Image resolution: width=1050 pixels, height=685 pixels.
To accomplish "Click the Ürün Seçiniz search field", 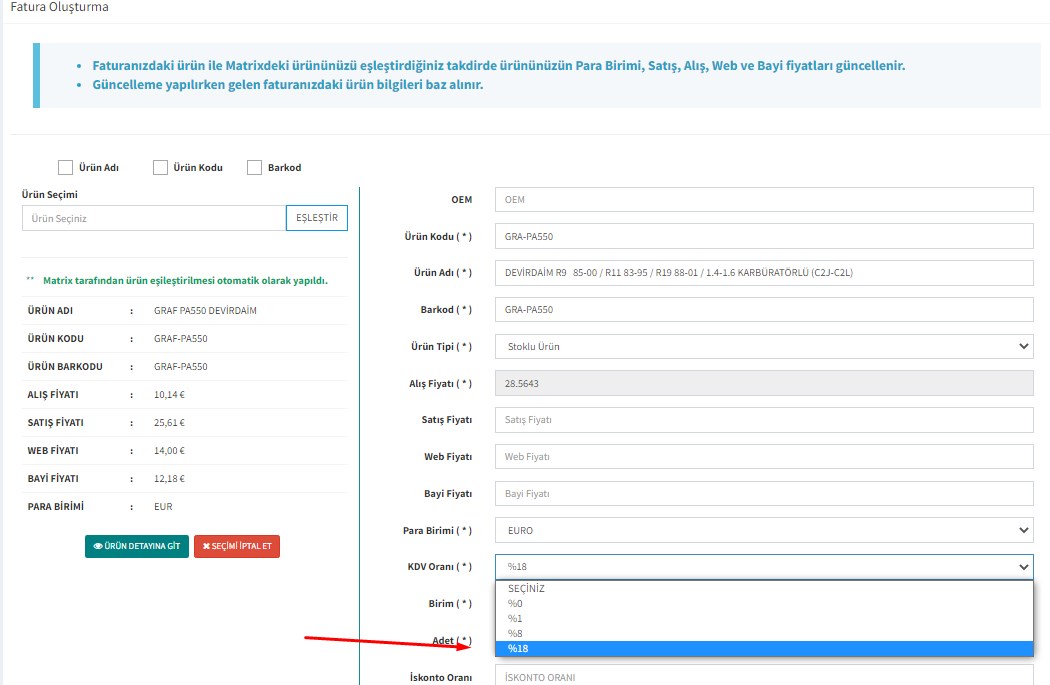I will pos(154,218).
